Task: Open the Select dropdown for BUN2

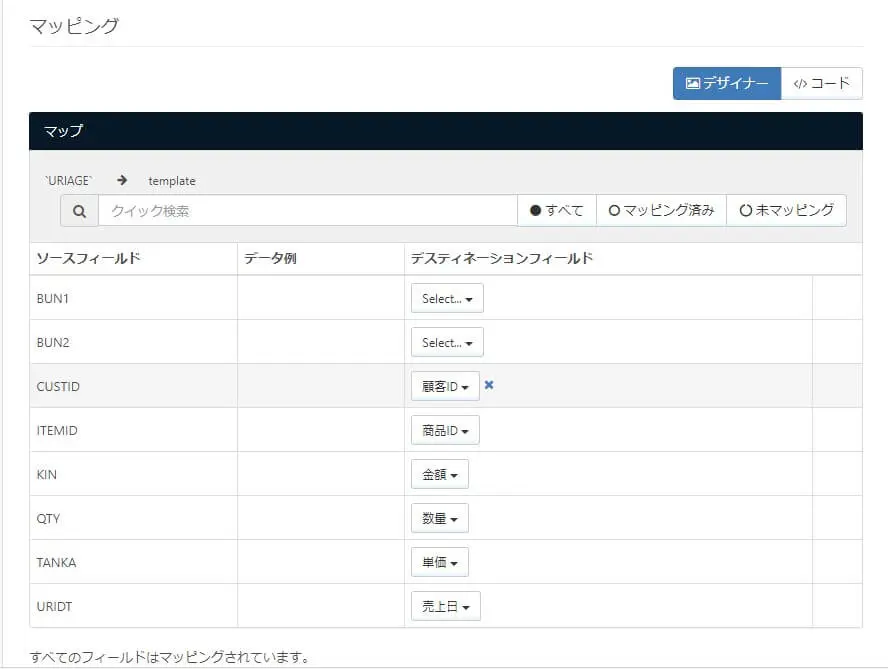Action: click(x=447, y=343)
